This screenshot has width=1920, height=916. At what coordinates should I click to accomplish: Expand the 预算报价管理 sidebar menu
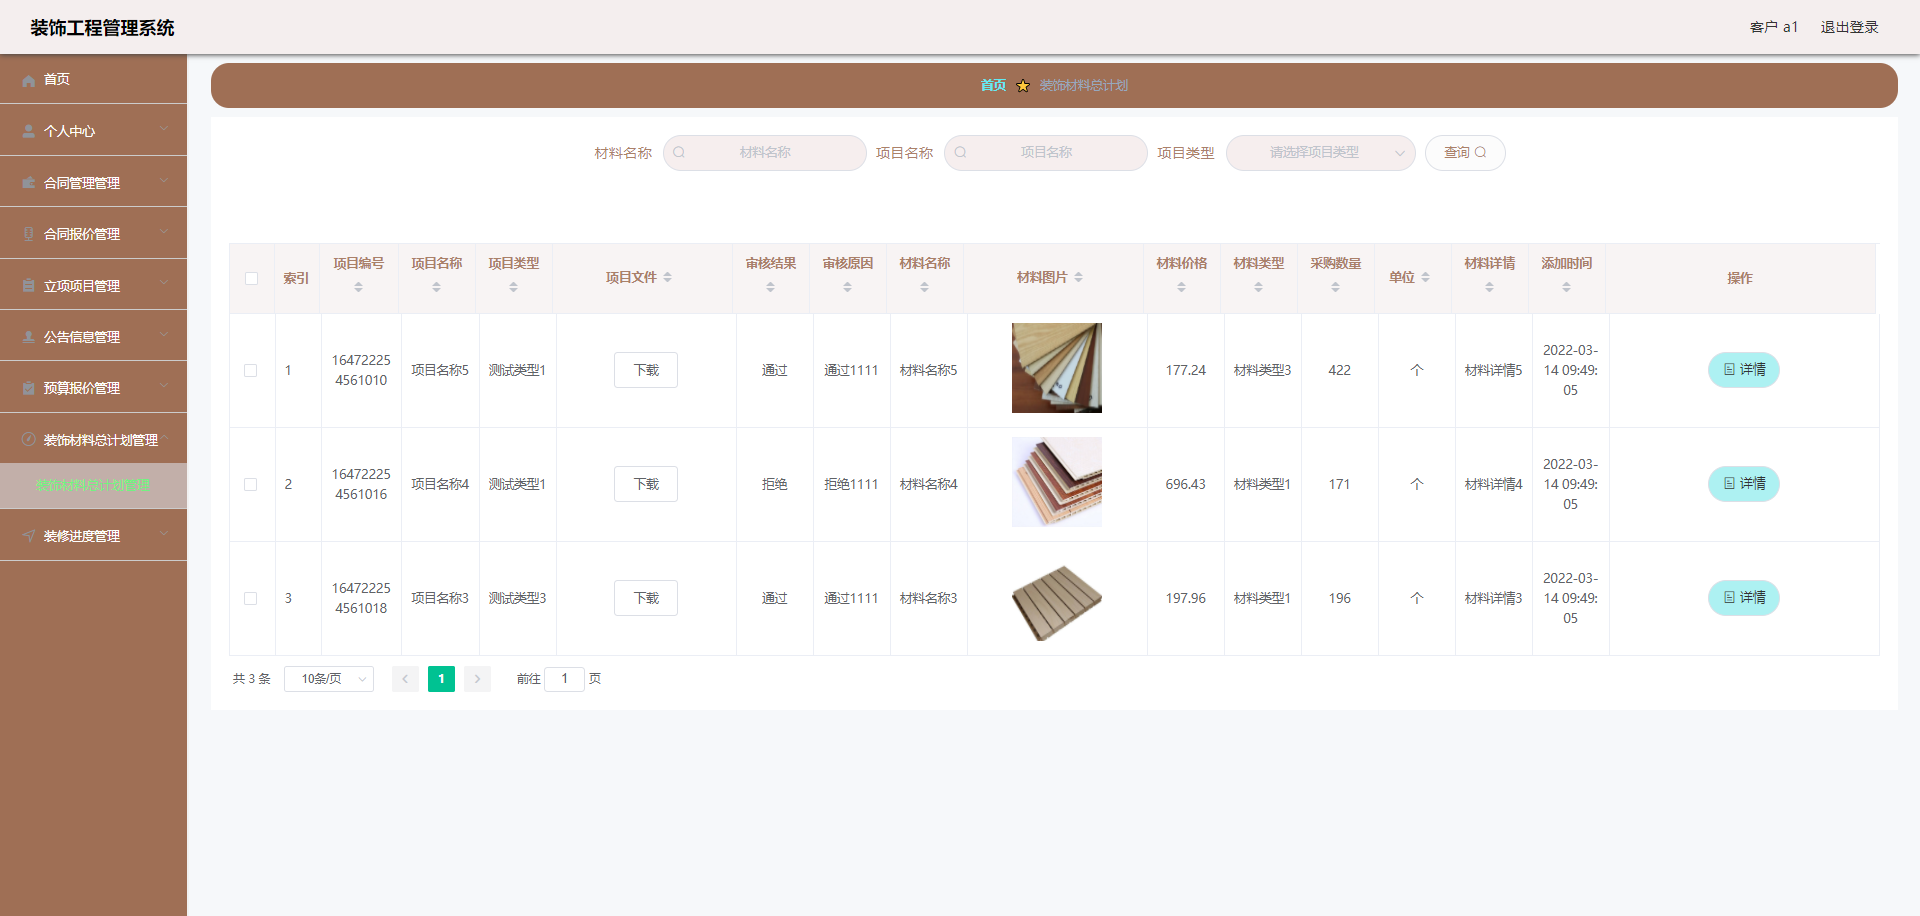pos(93,387)
